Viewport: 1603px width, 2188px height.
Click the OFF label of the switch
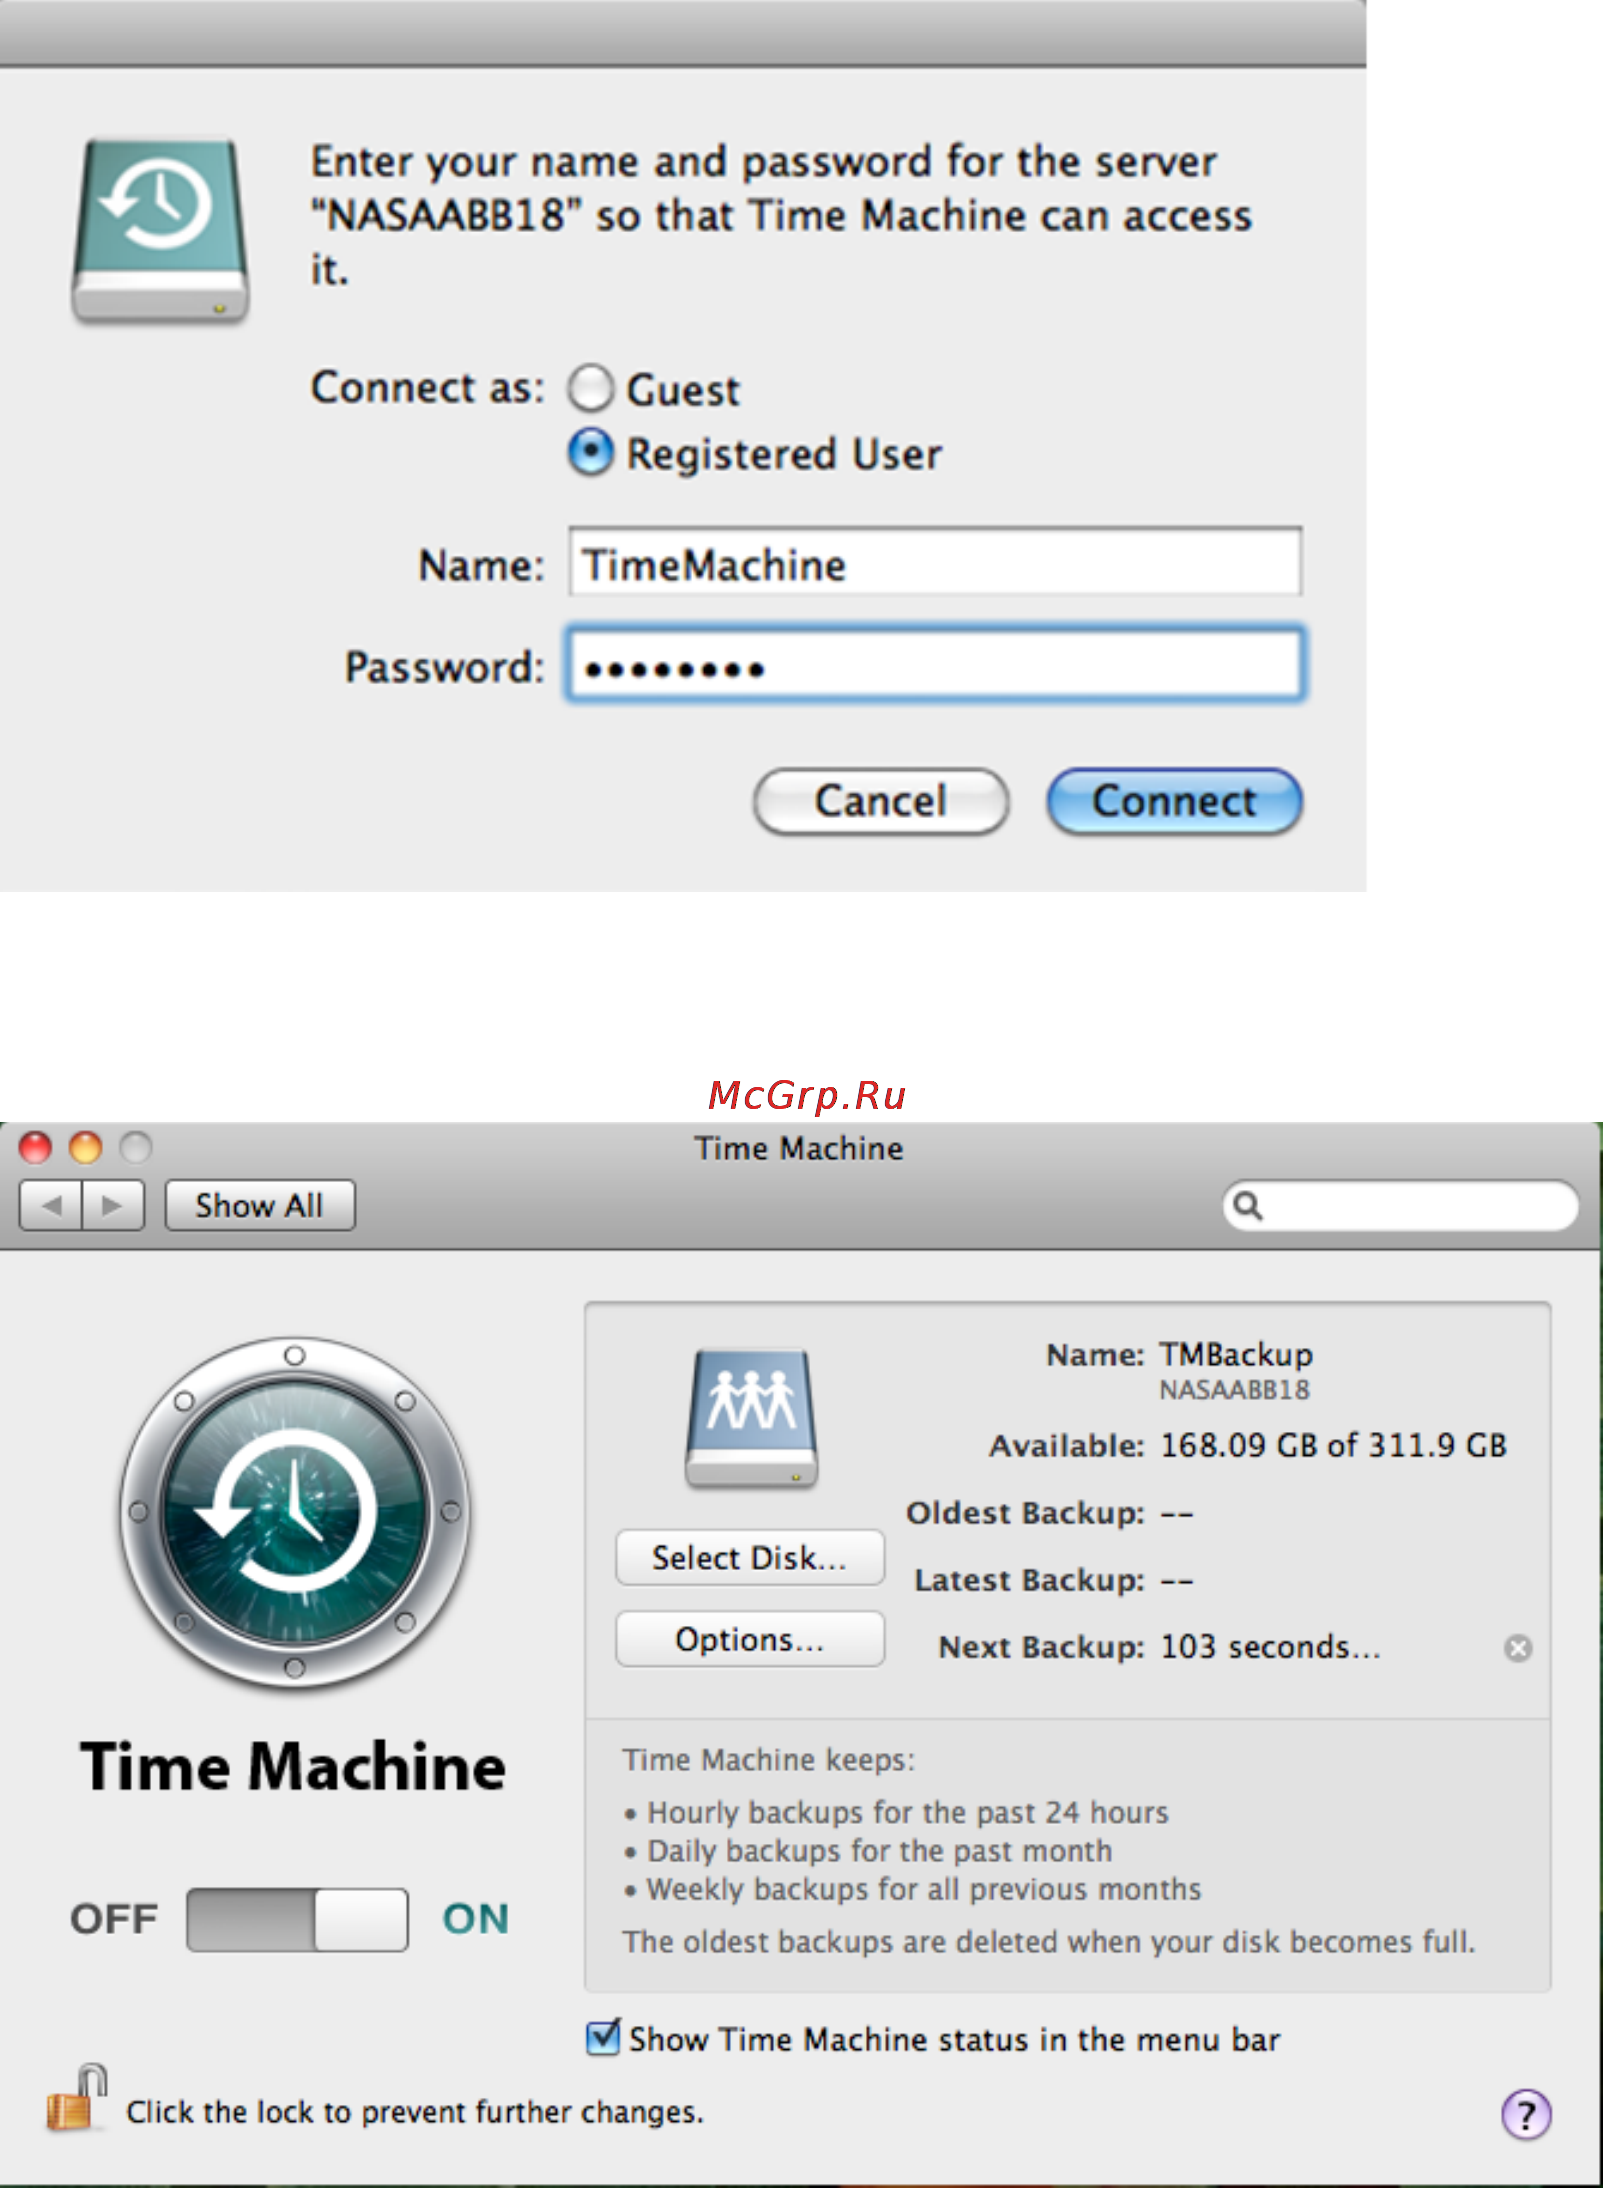click(x=114, y=1919)
